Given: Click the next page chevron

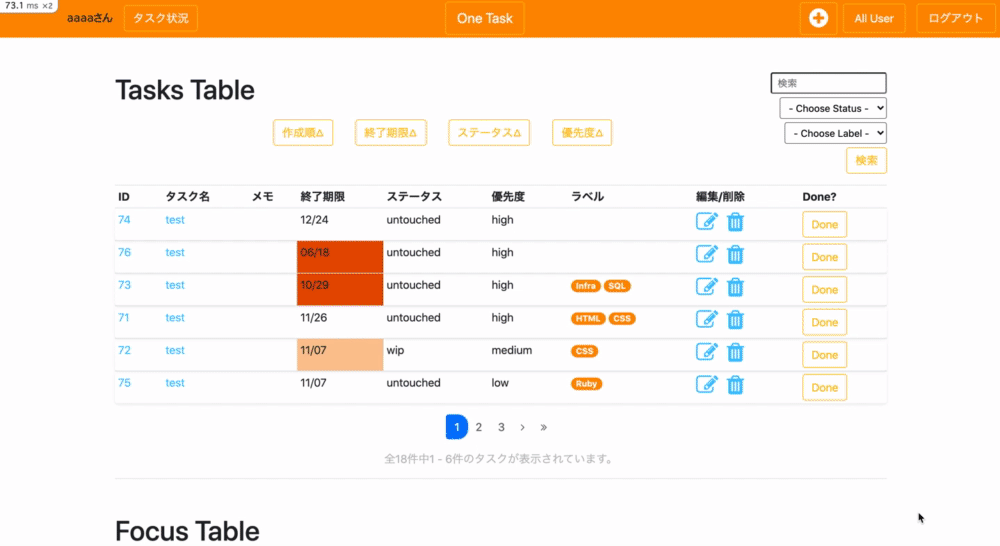Looking at the screenshot, I should pos(522,427).
